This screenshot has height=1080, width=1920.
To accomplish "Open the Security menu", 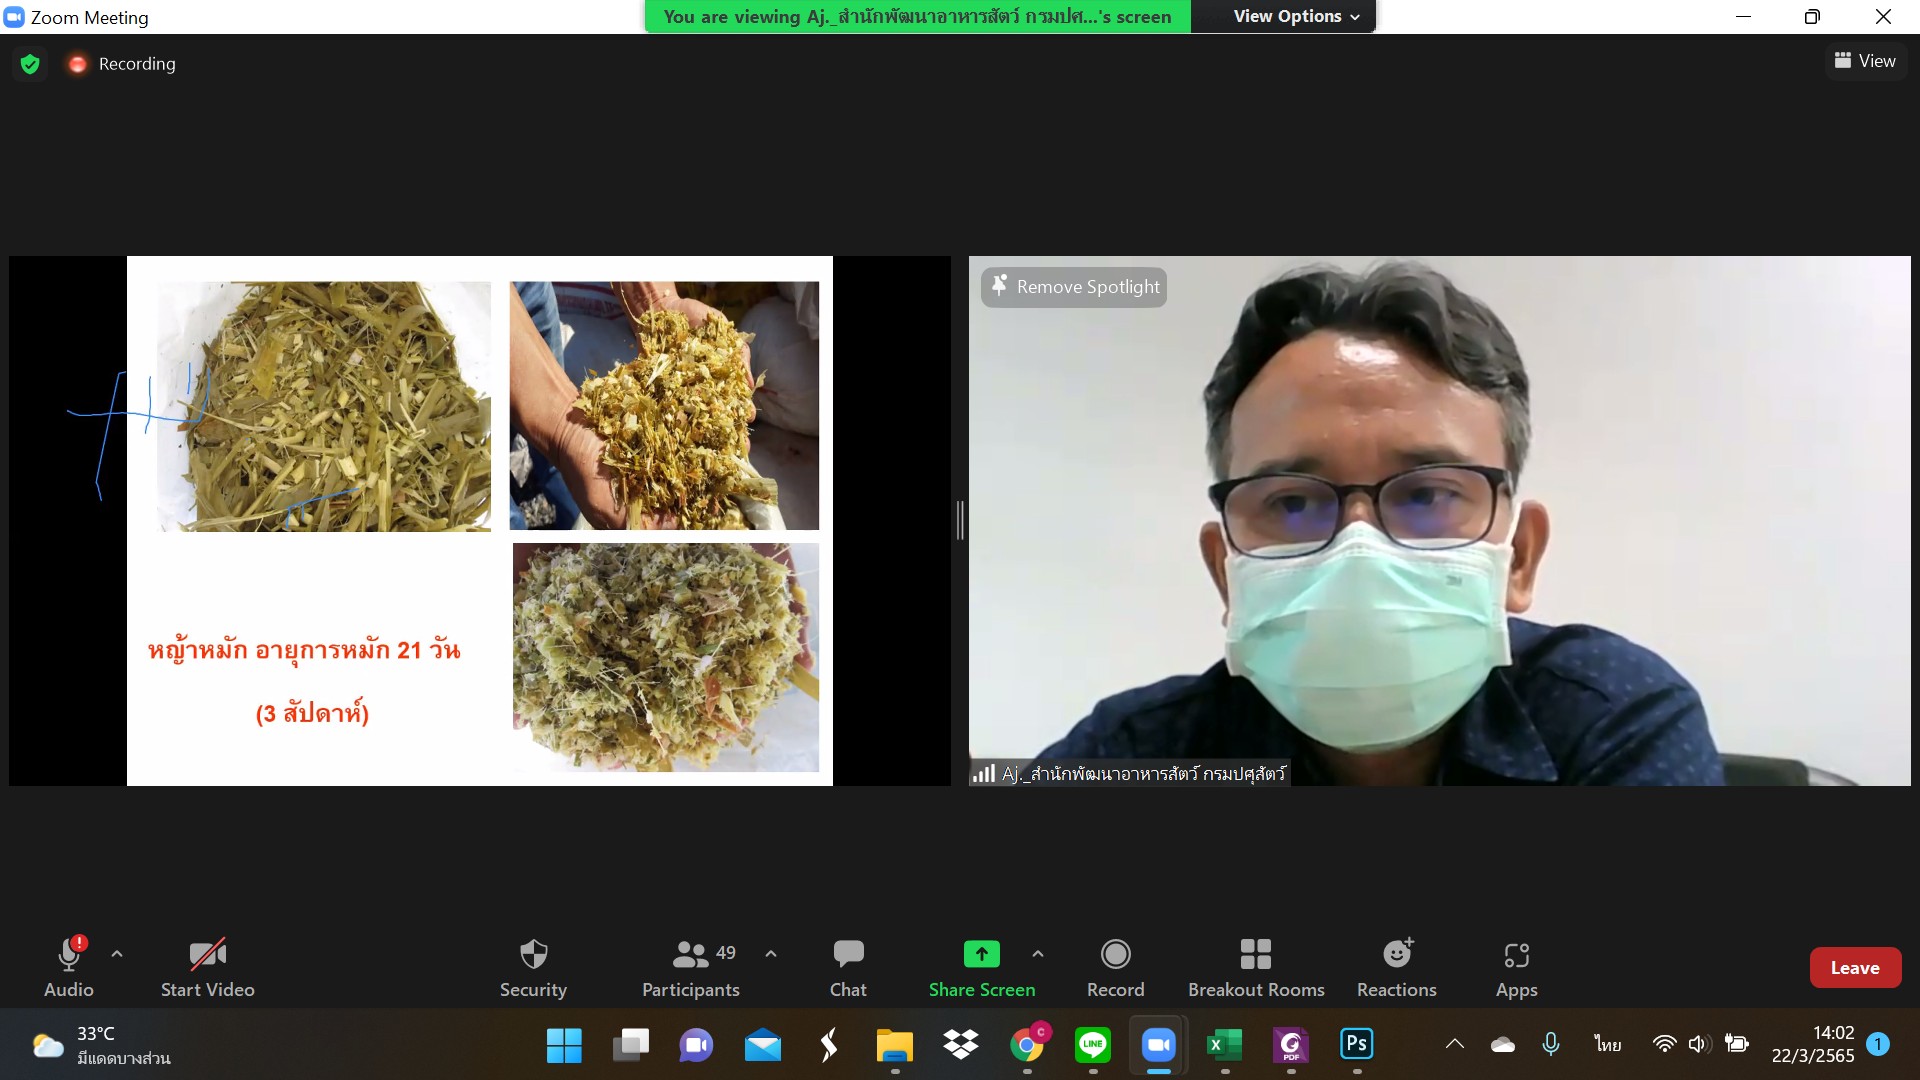I will pos(533,967).
